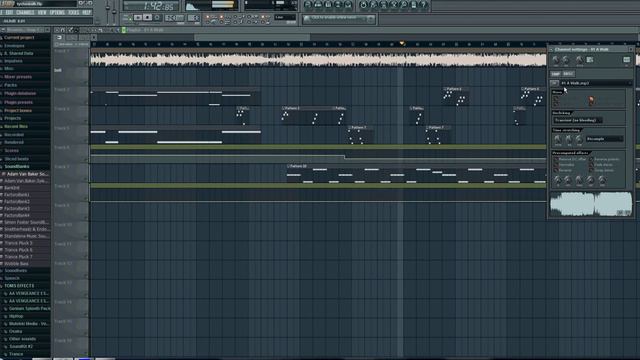This screenshot has width=640, height=360.
Task: Expand the Envelopes browser folder
Action: tap(14, 46)
